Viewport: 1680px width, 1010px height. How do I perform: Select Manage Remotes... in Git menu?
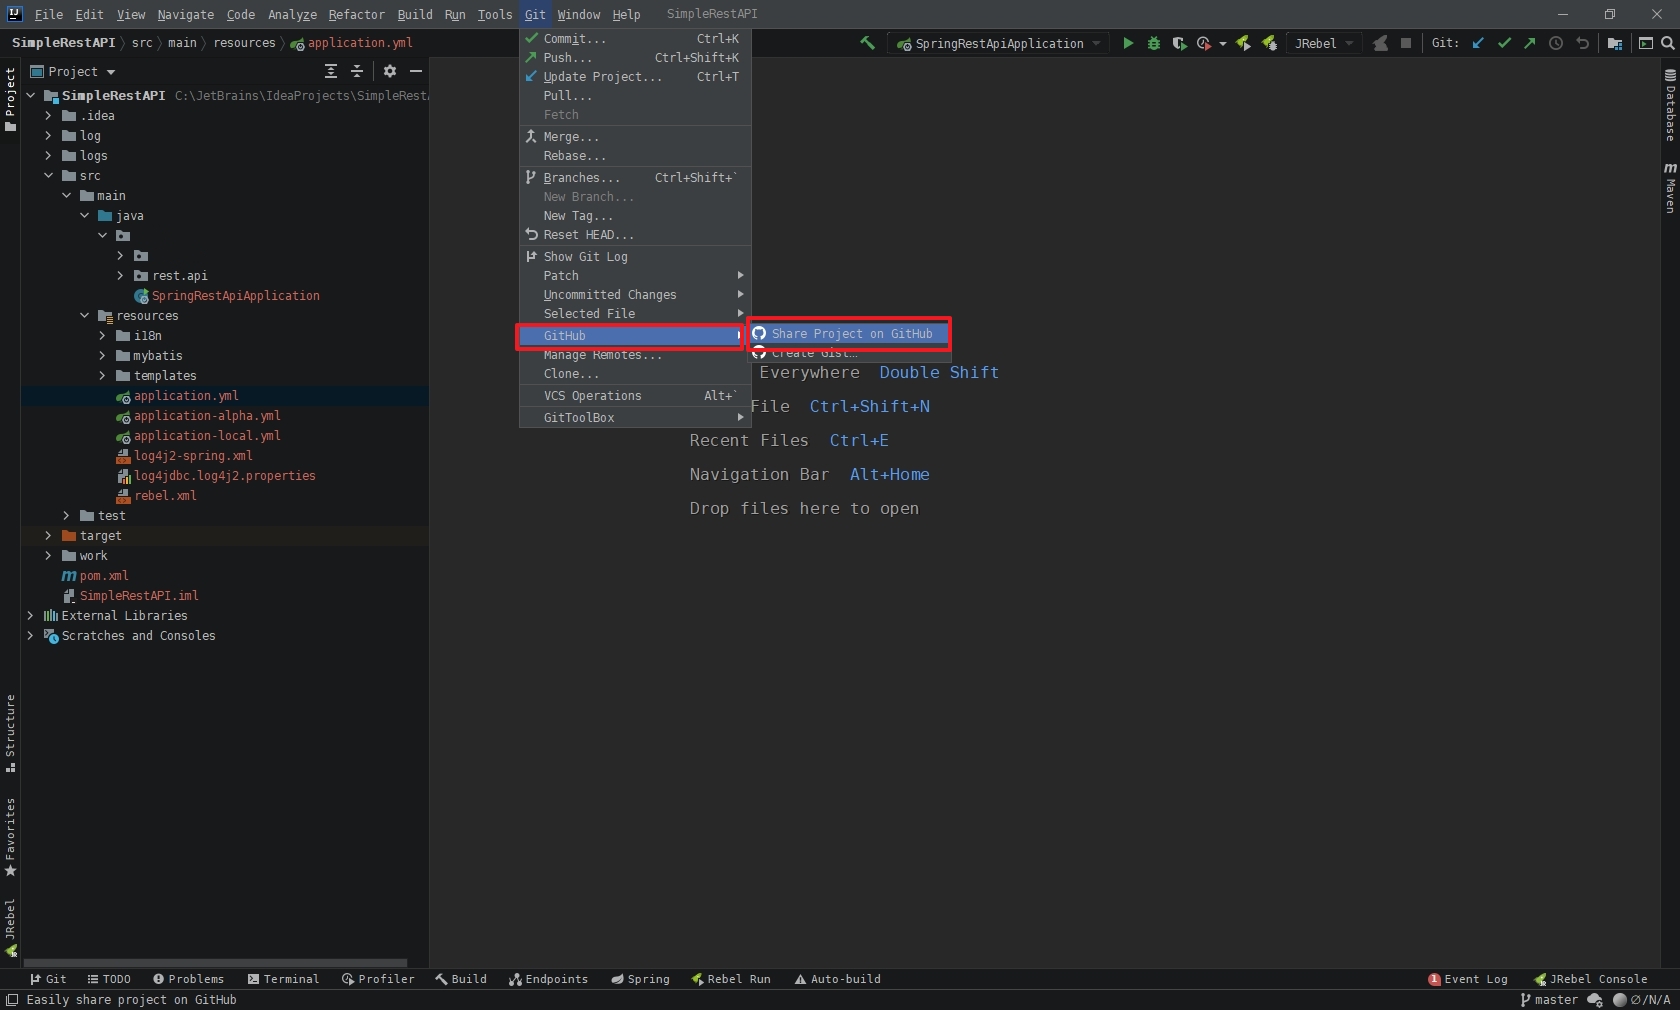click(x=635, y=355)
